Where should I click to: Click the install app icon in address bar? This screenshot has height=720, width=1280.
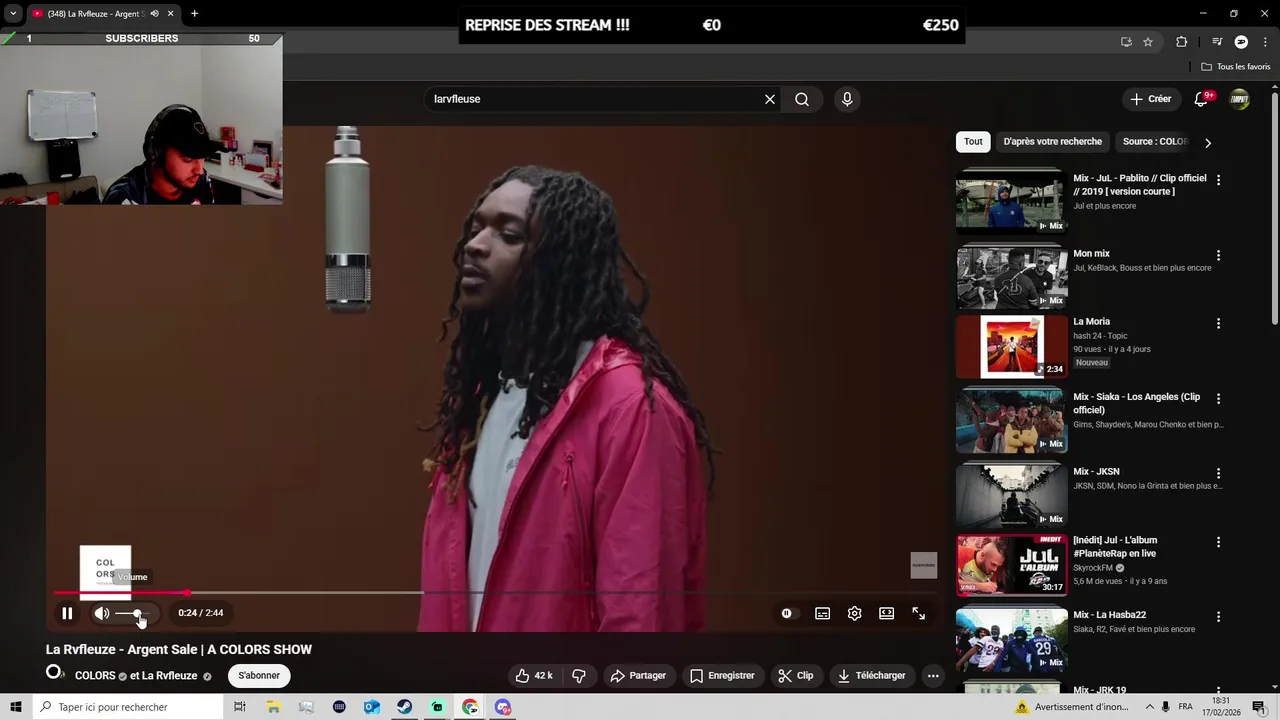point(1126,42)
